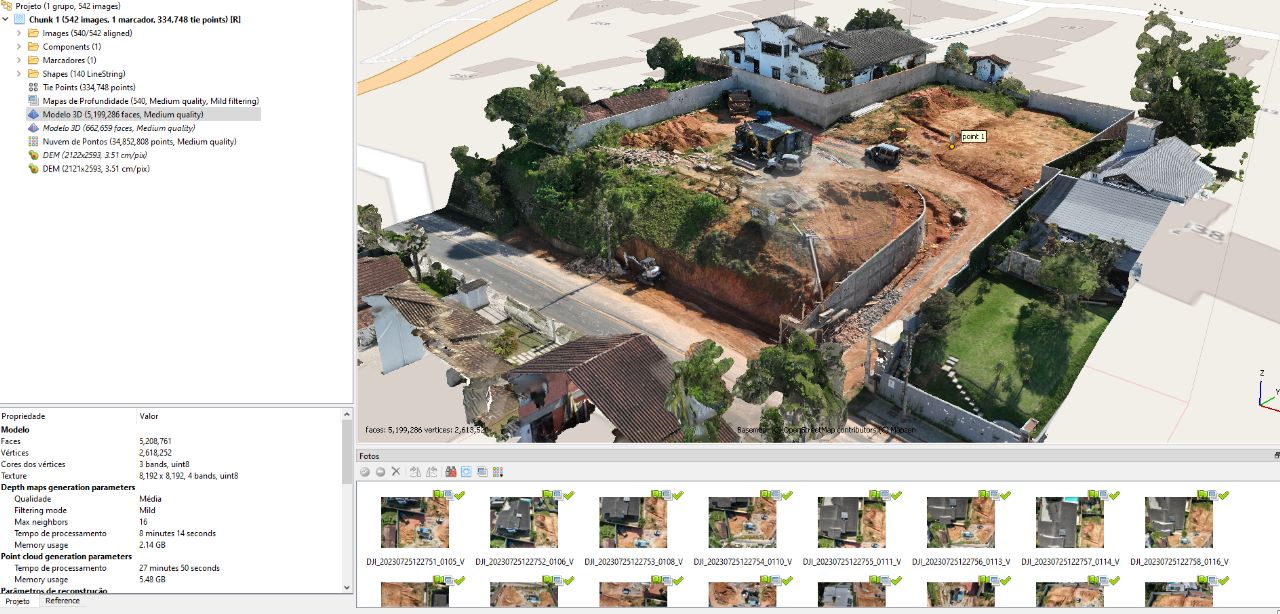Switch to the Projeto tab
1280x614 pixels.
[18, 601]
